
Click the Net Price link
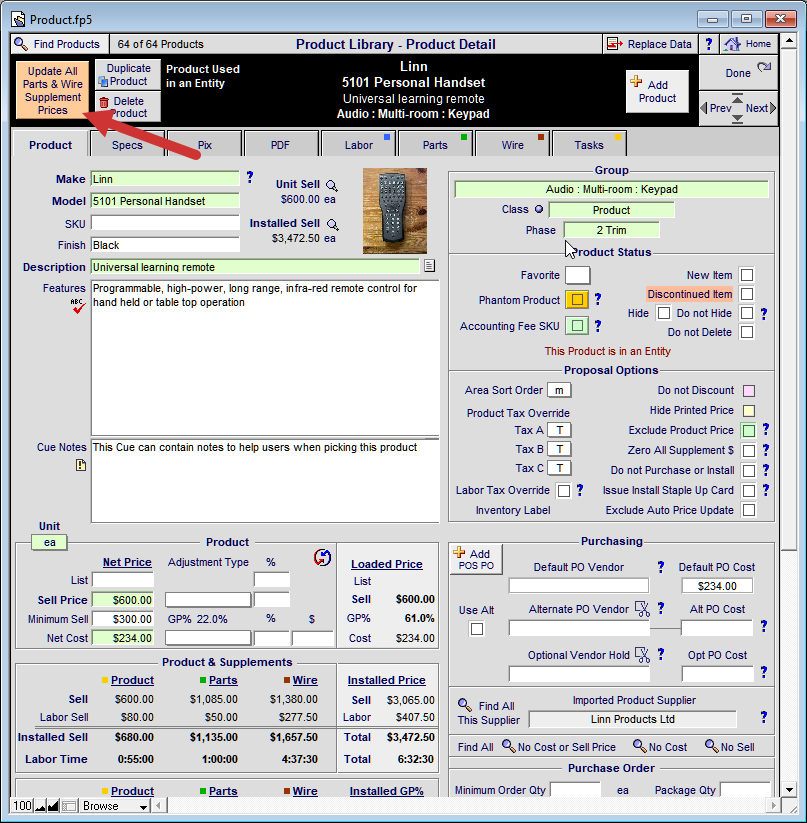127,562
